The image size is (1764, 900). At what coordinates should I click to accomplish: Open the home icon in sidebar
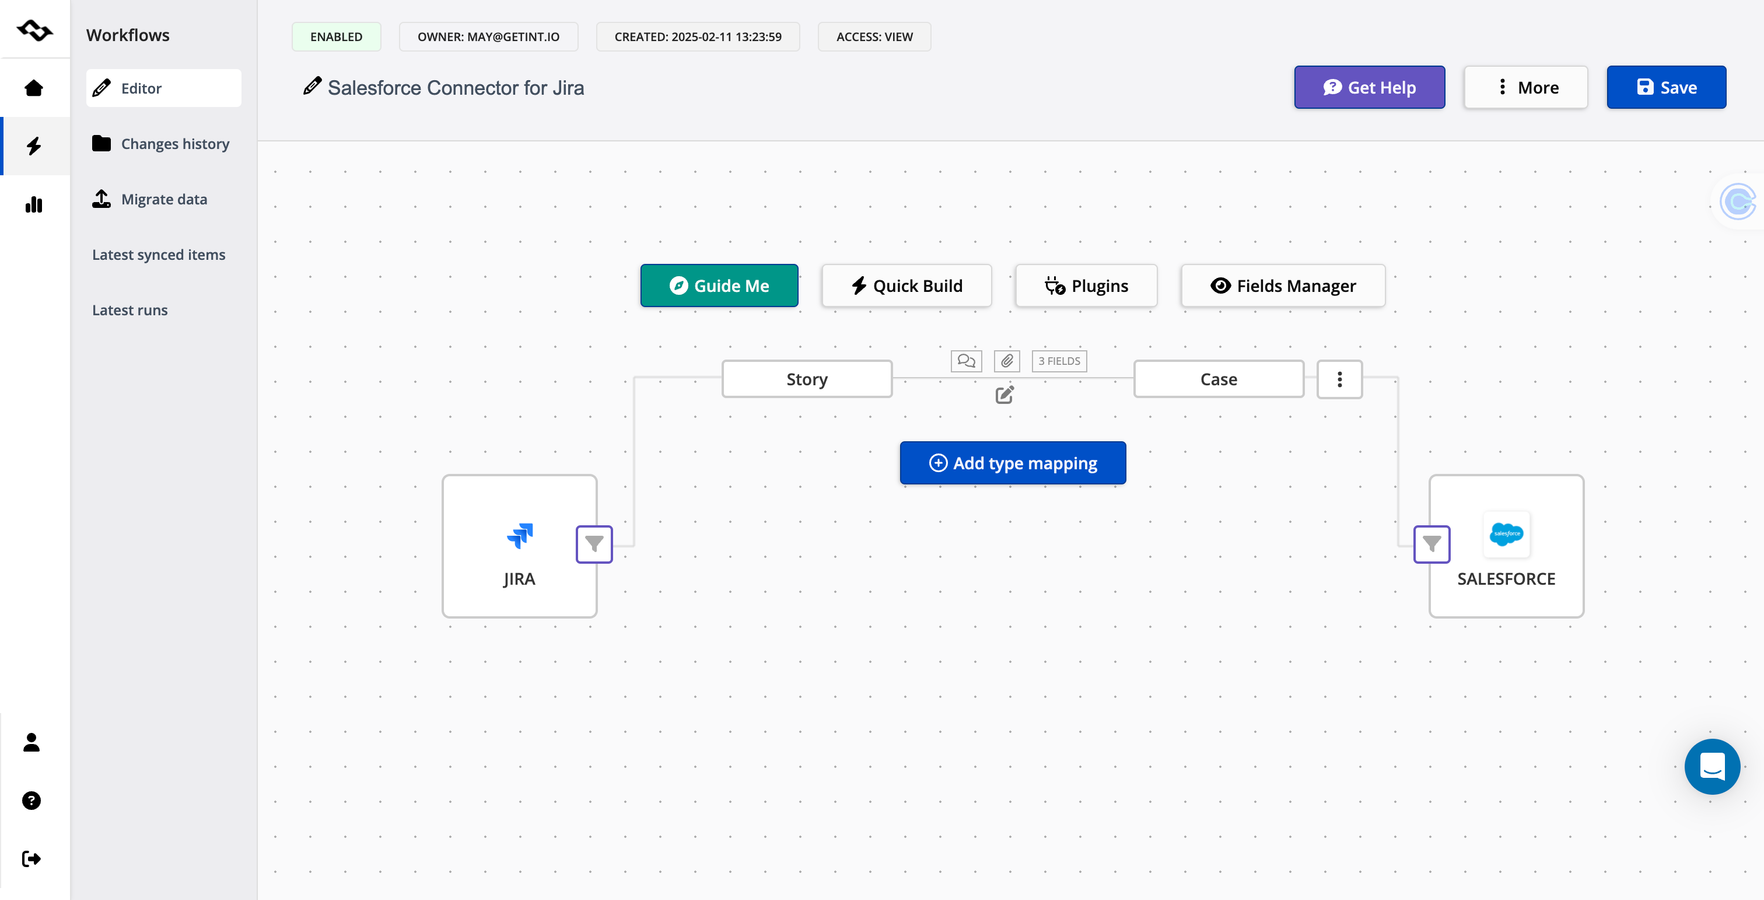point(34,88)
